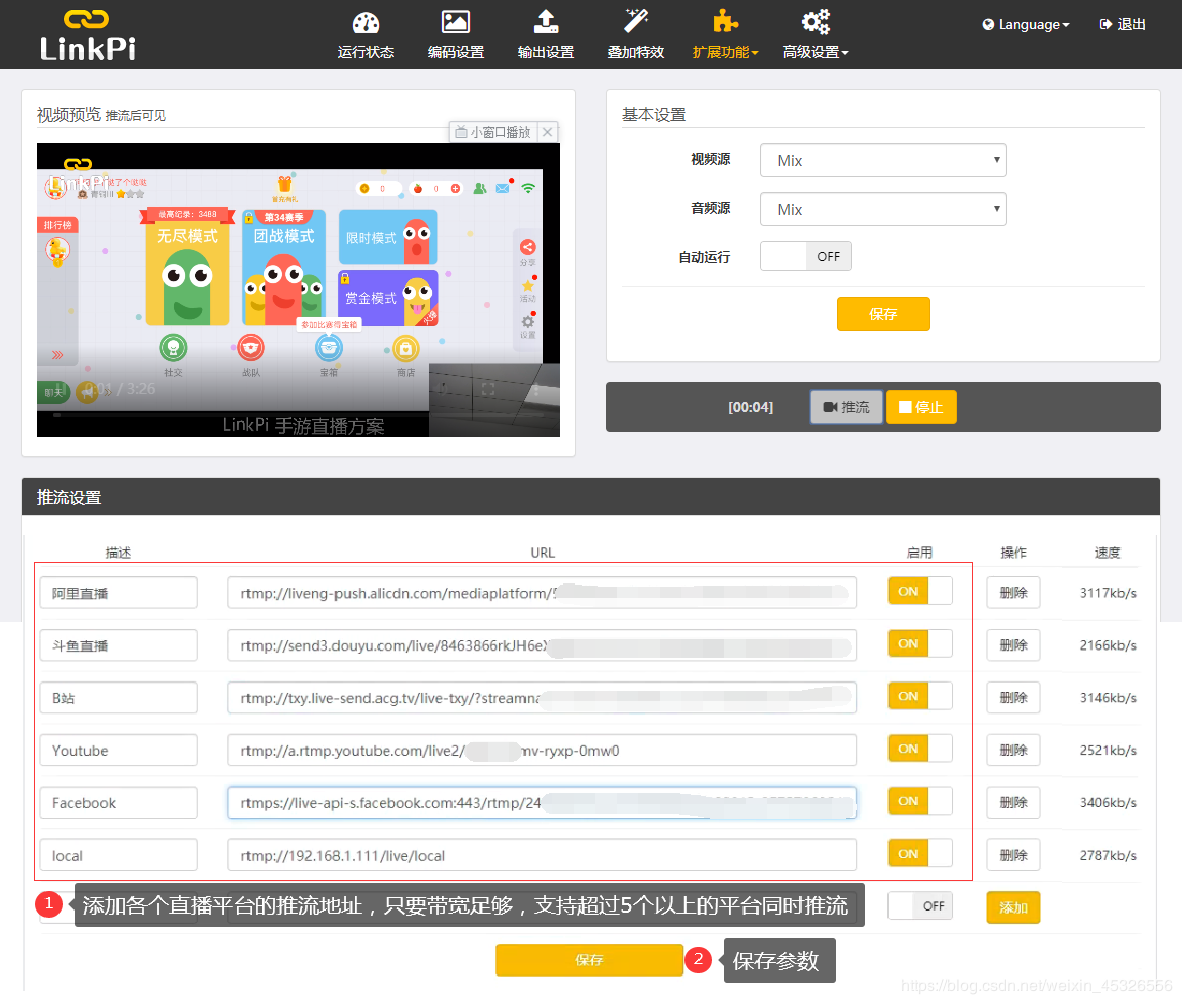Toggle local stream enable switch
The height and width of the screenshot is (1004, 1182).
pos(920,853)
